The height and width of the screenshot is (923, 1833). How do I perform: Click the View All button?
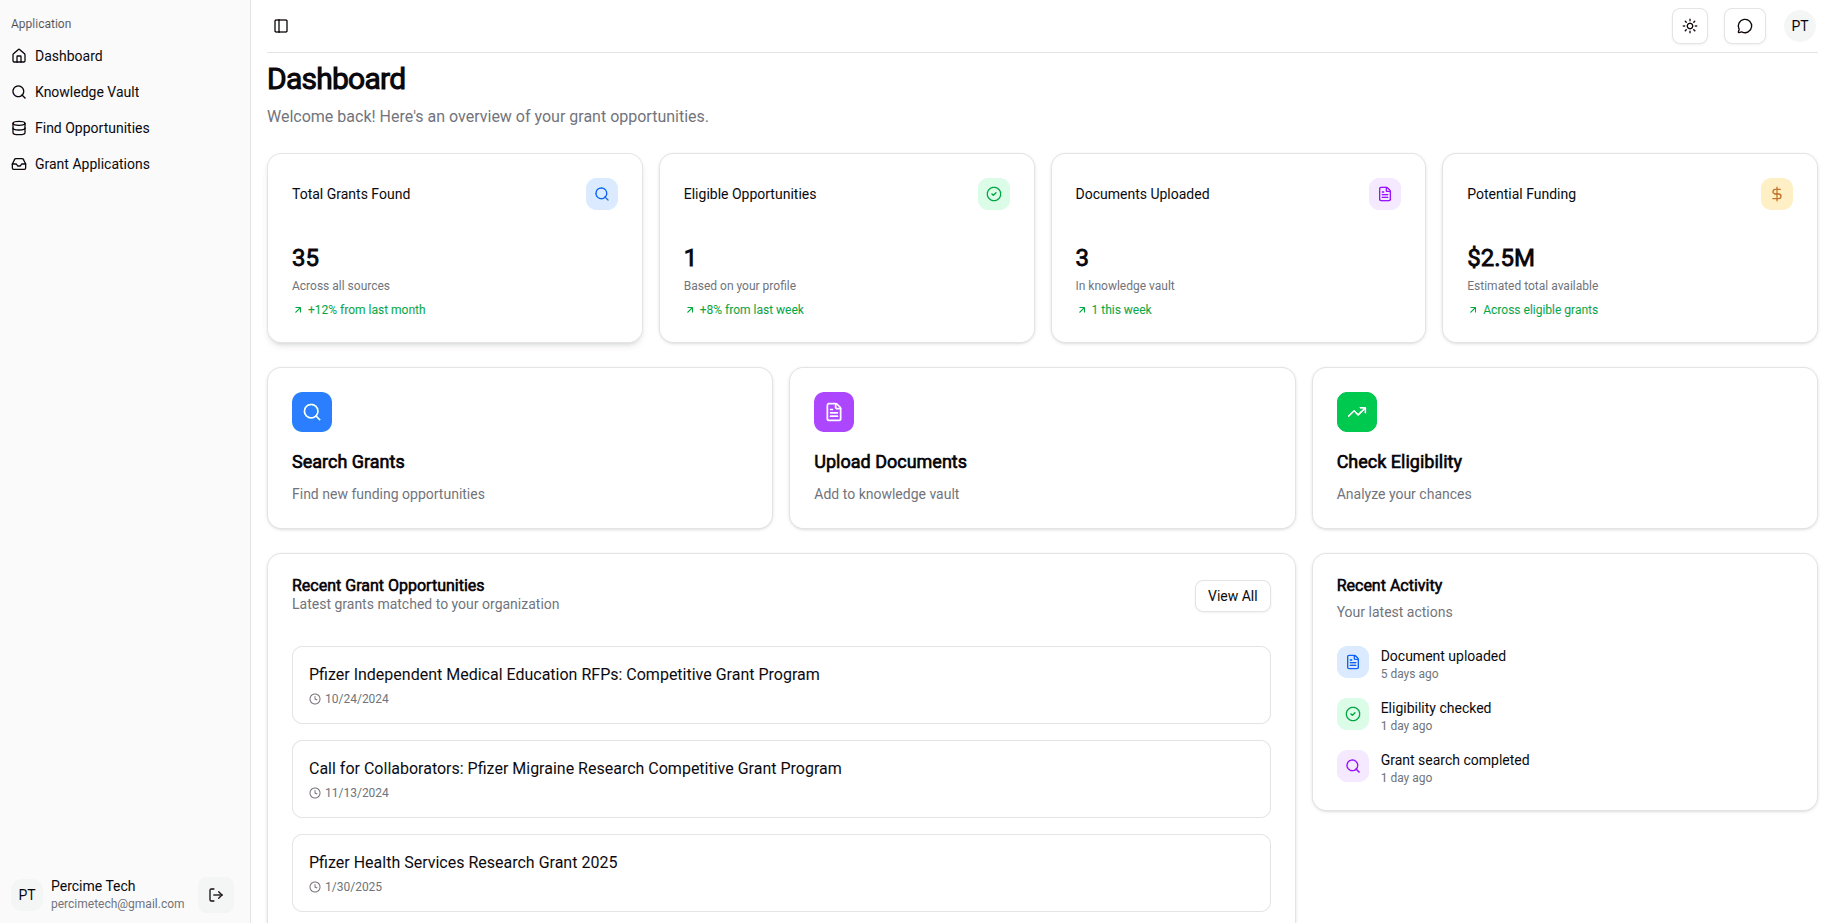point(1232,595)
